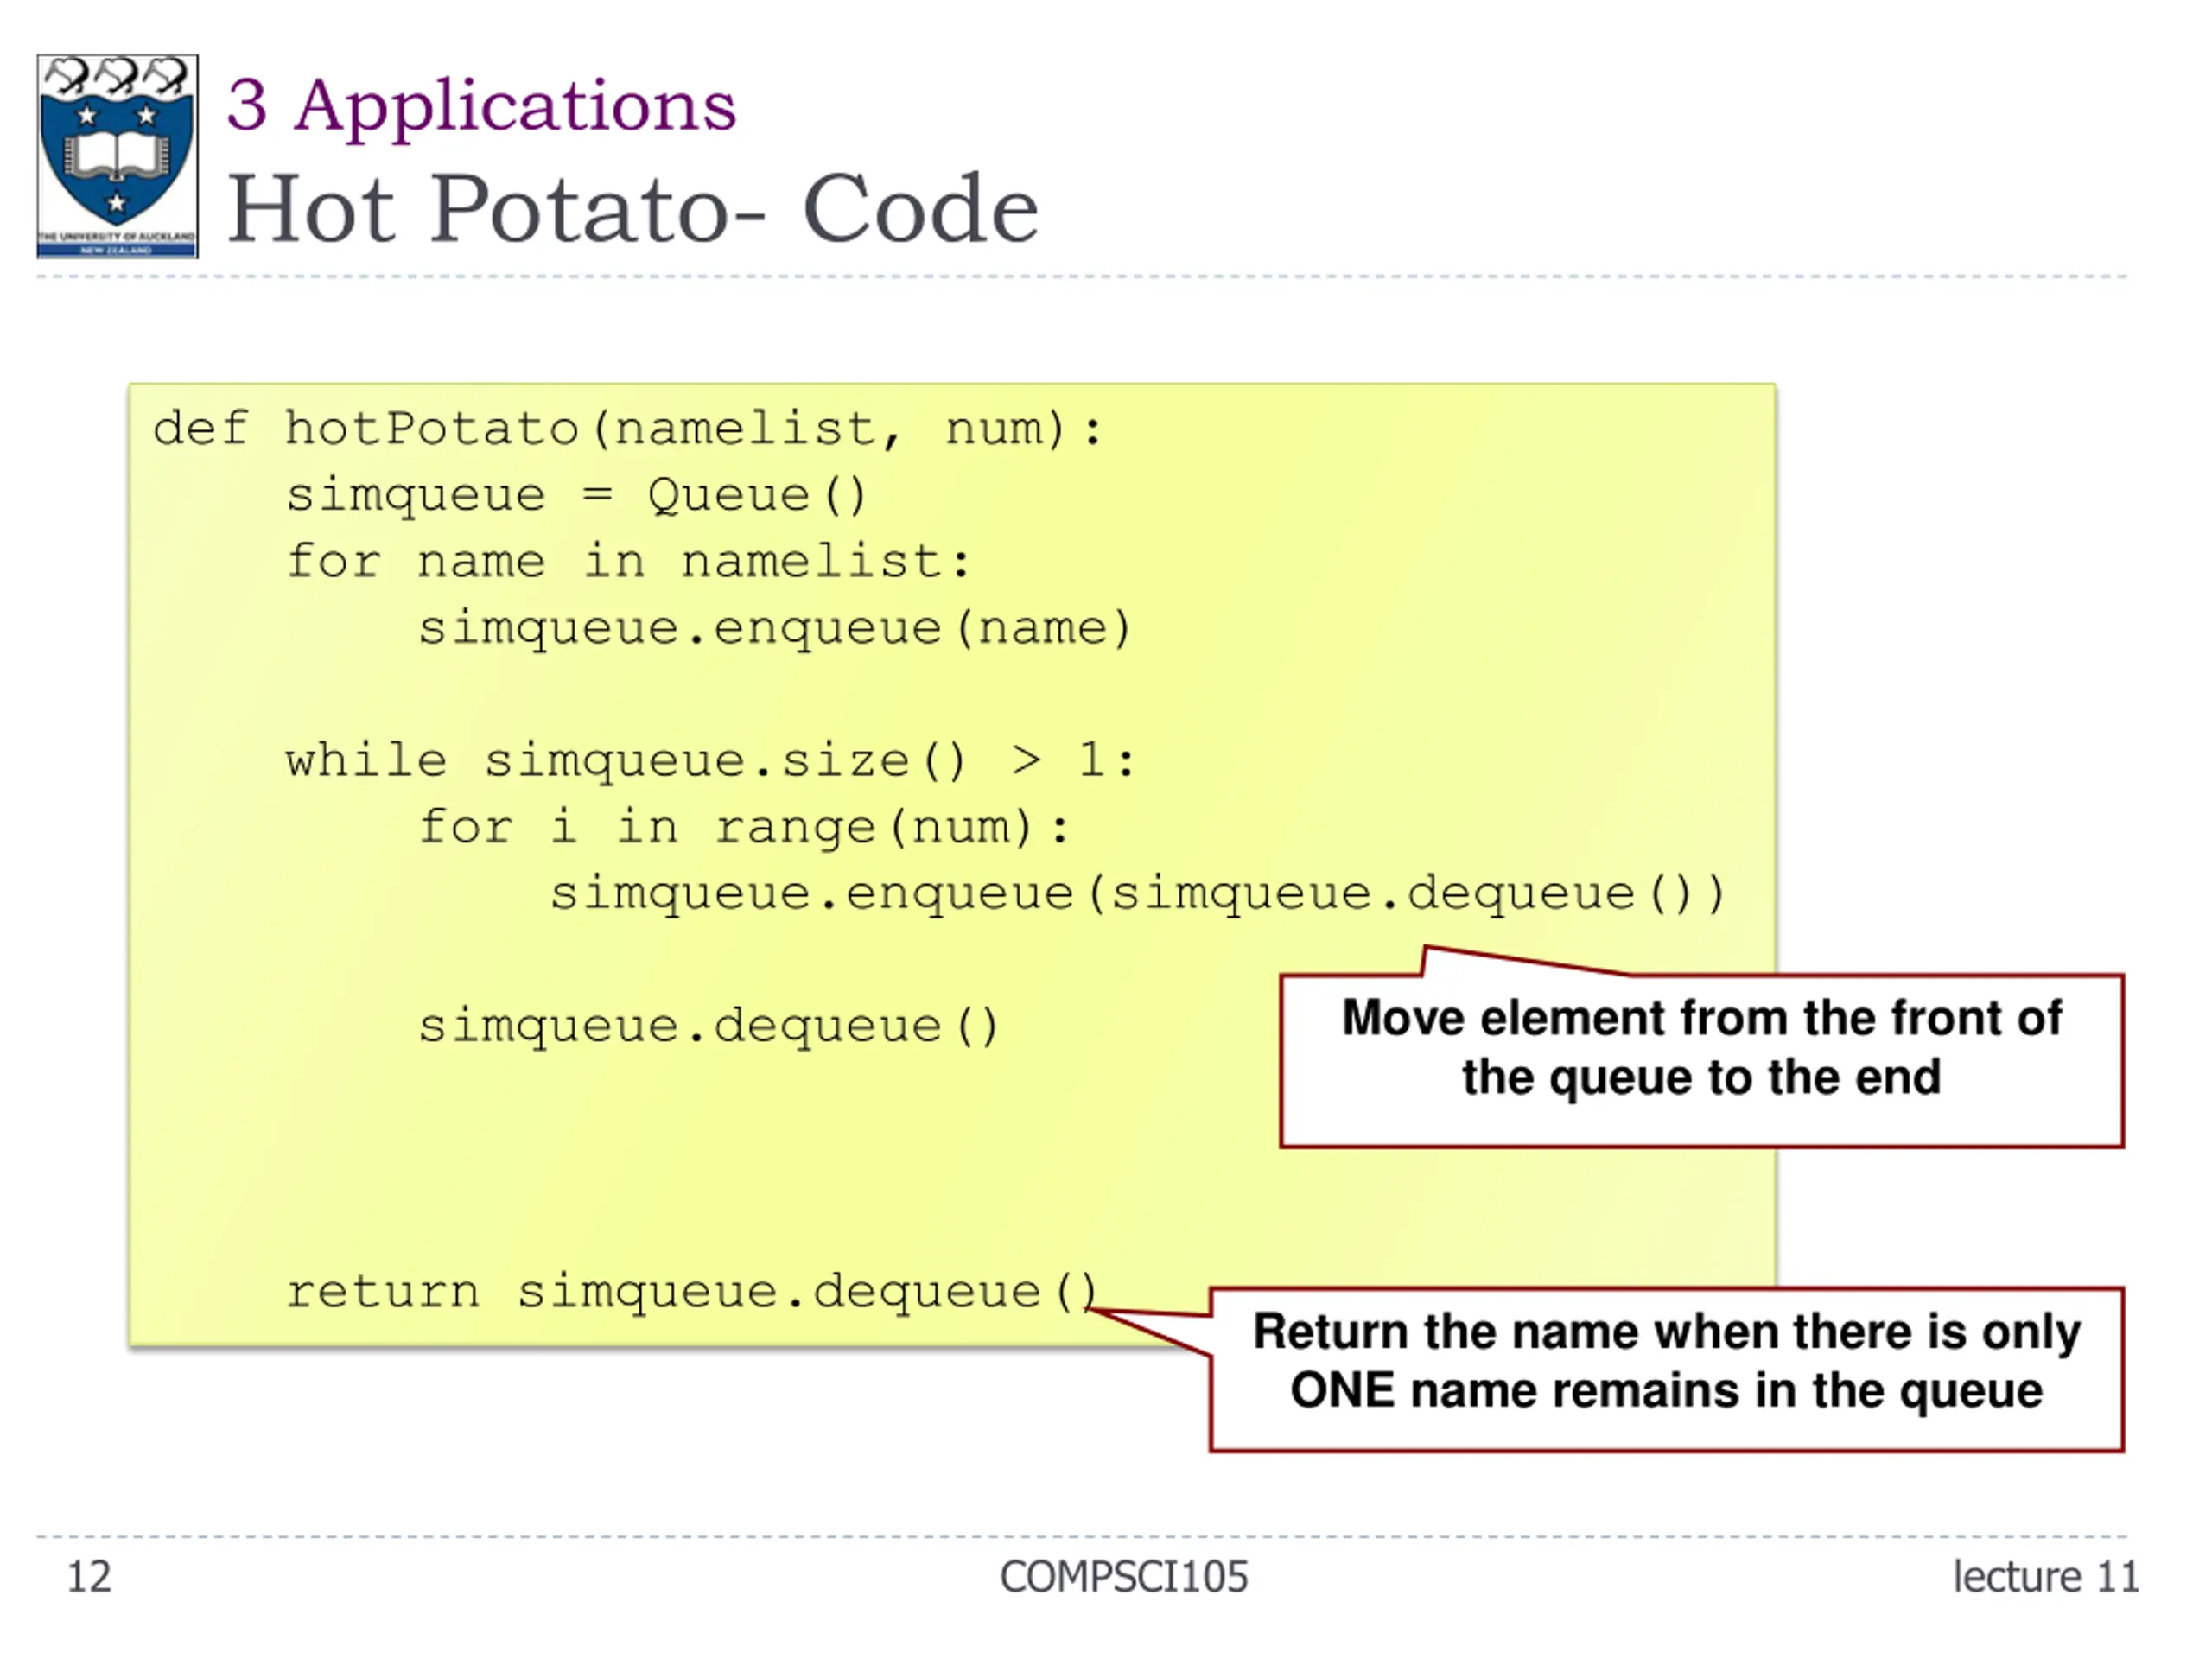Click the standalone 'simqueue.dequeue()' line
This screenshot has height=1659, width=2212.
708,1026
